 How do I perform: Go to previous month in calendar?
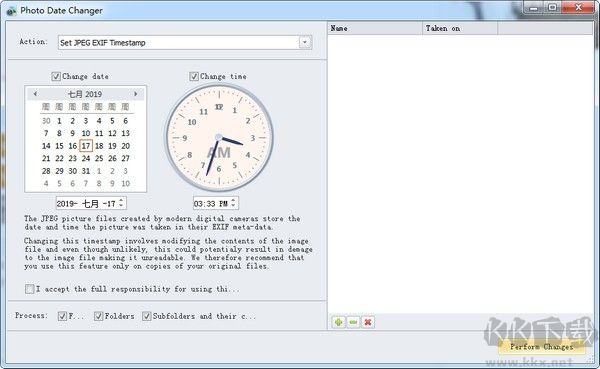(x=35, y=94)
